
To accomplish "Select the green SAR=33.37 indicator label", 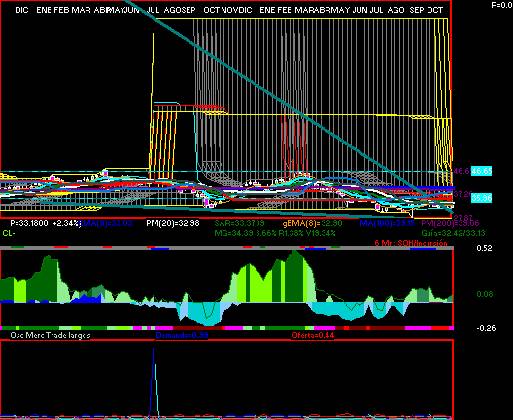I will coord(240,223).
